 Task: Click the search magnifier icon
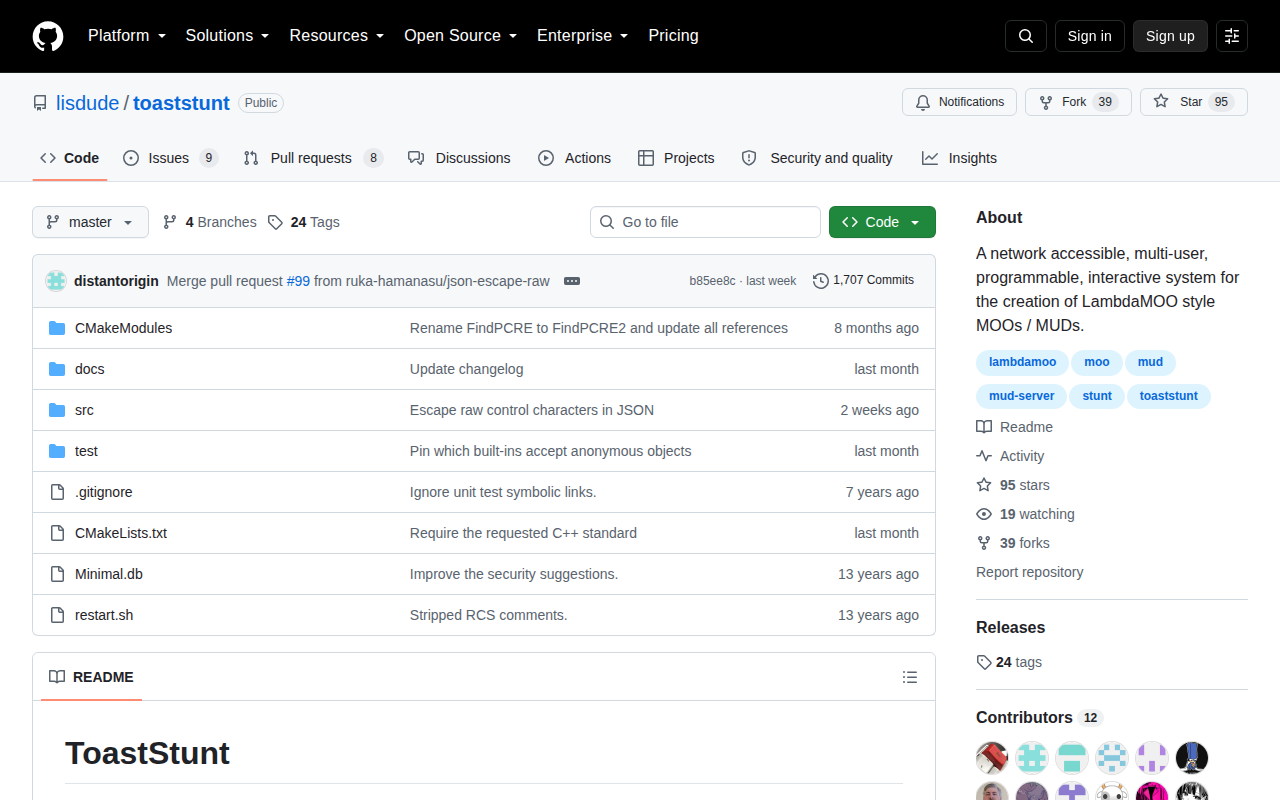click(1026, 36)
